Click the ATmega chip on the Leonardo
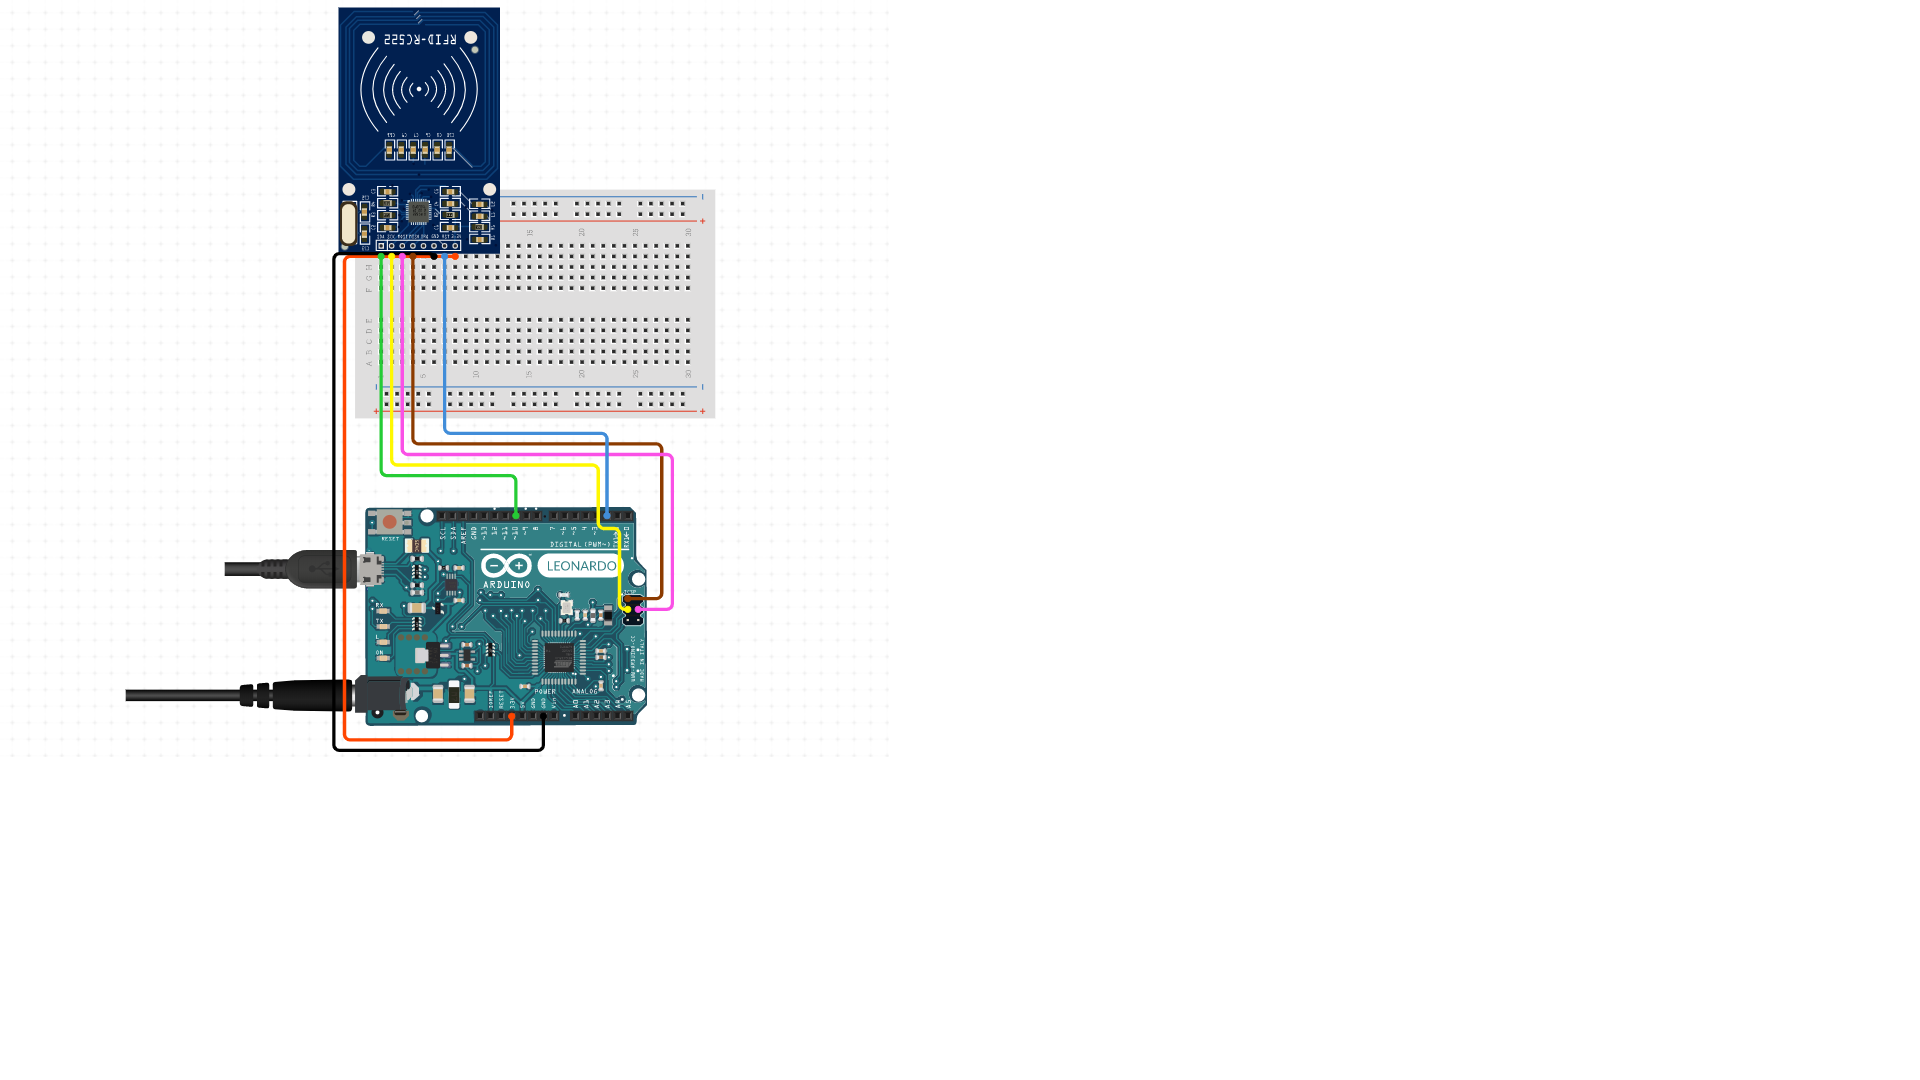This screenshot has height=1080, width=1920. pos(559,658)
